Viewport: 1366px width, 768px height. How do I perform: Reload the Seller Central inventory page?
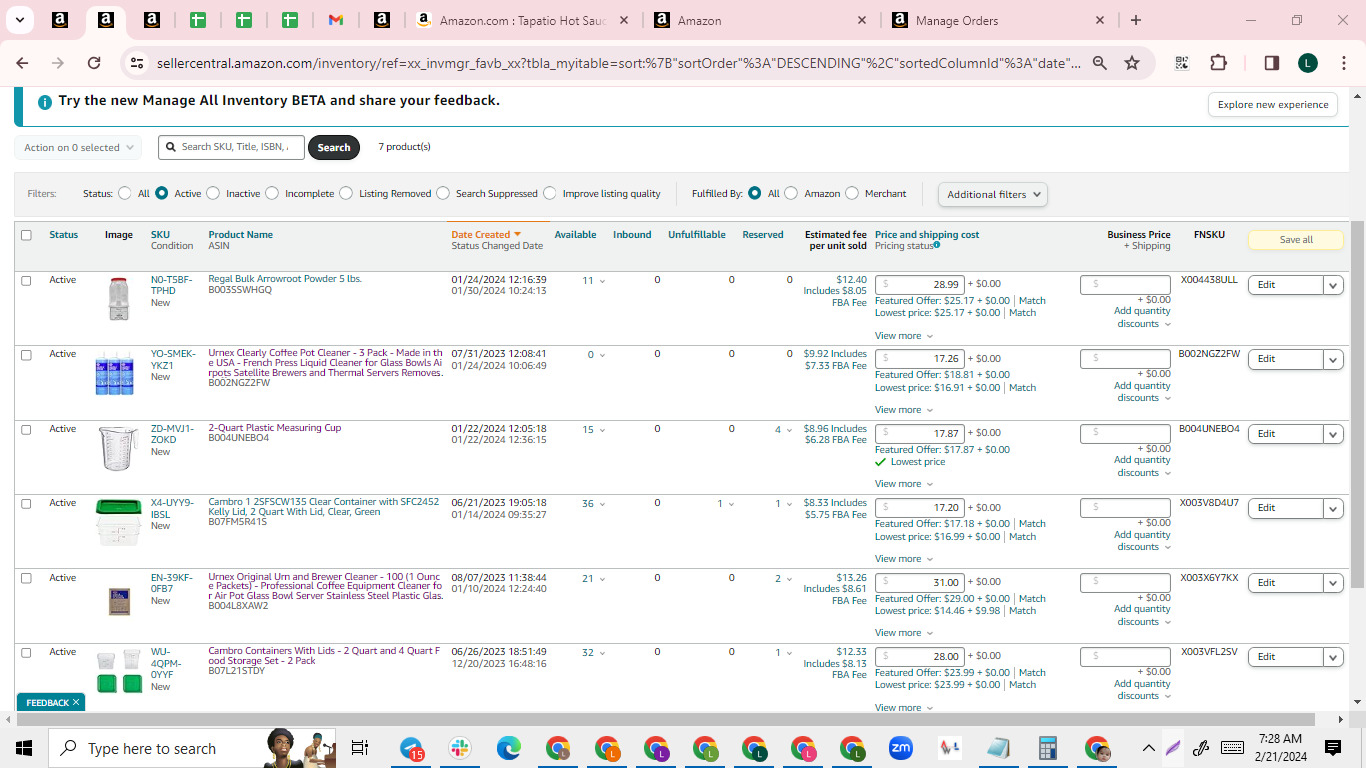94,63
